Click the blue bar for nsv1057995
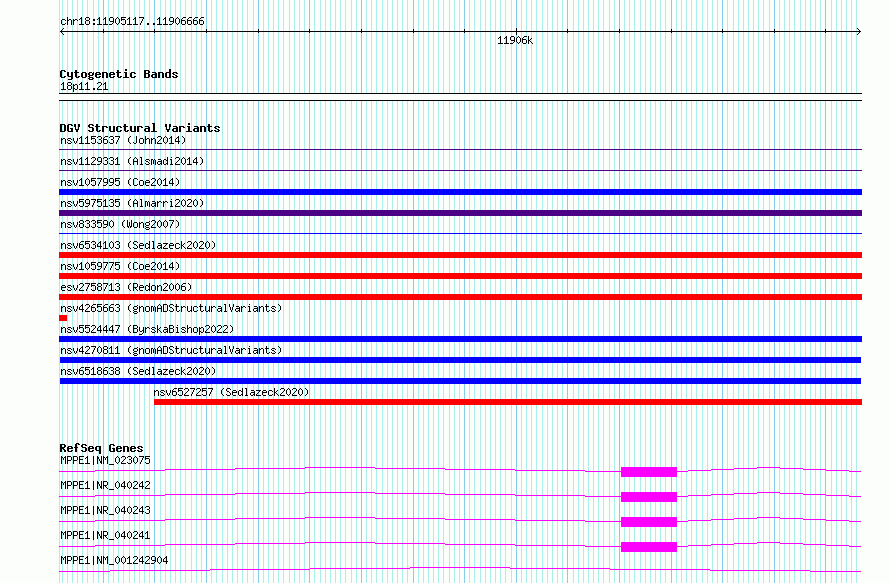The height and width of the screenshot is (583, 890). coord(460,192)
